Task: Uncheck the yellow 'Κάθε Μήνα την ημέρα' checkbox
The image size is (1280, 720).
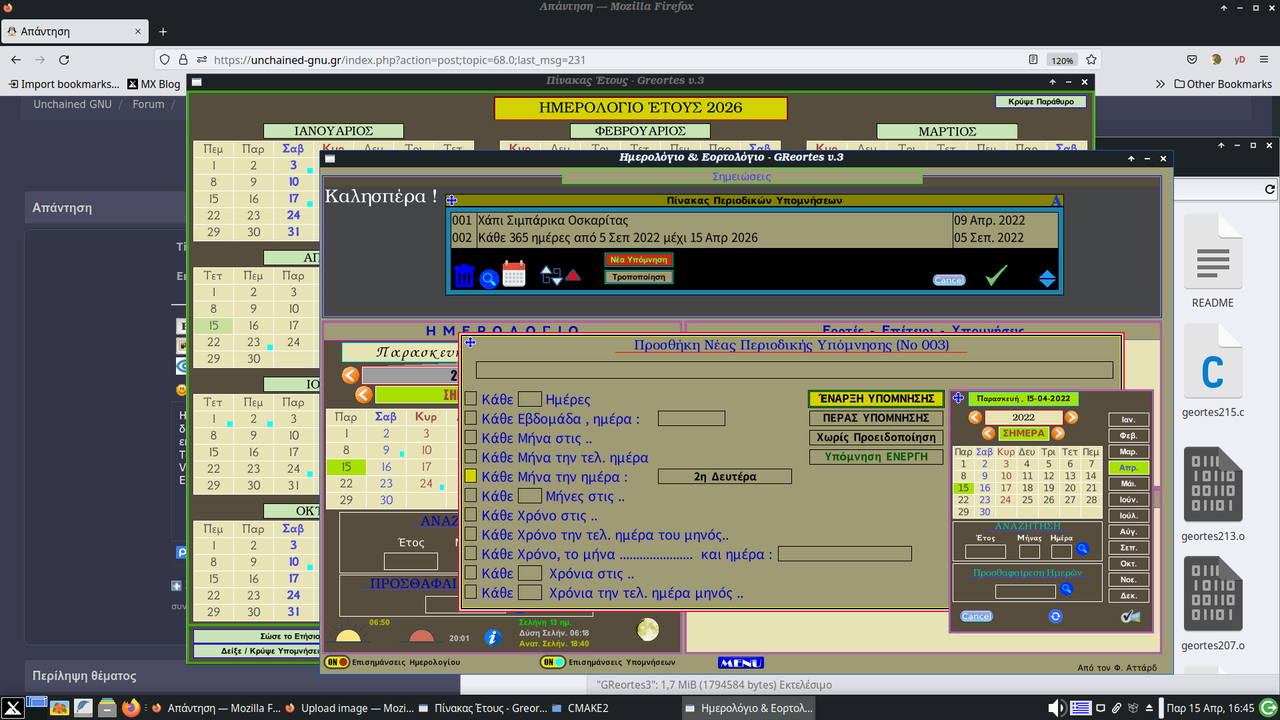Action: (471, 477)
